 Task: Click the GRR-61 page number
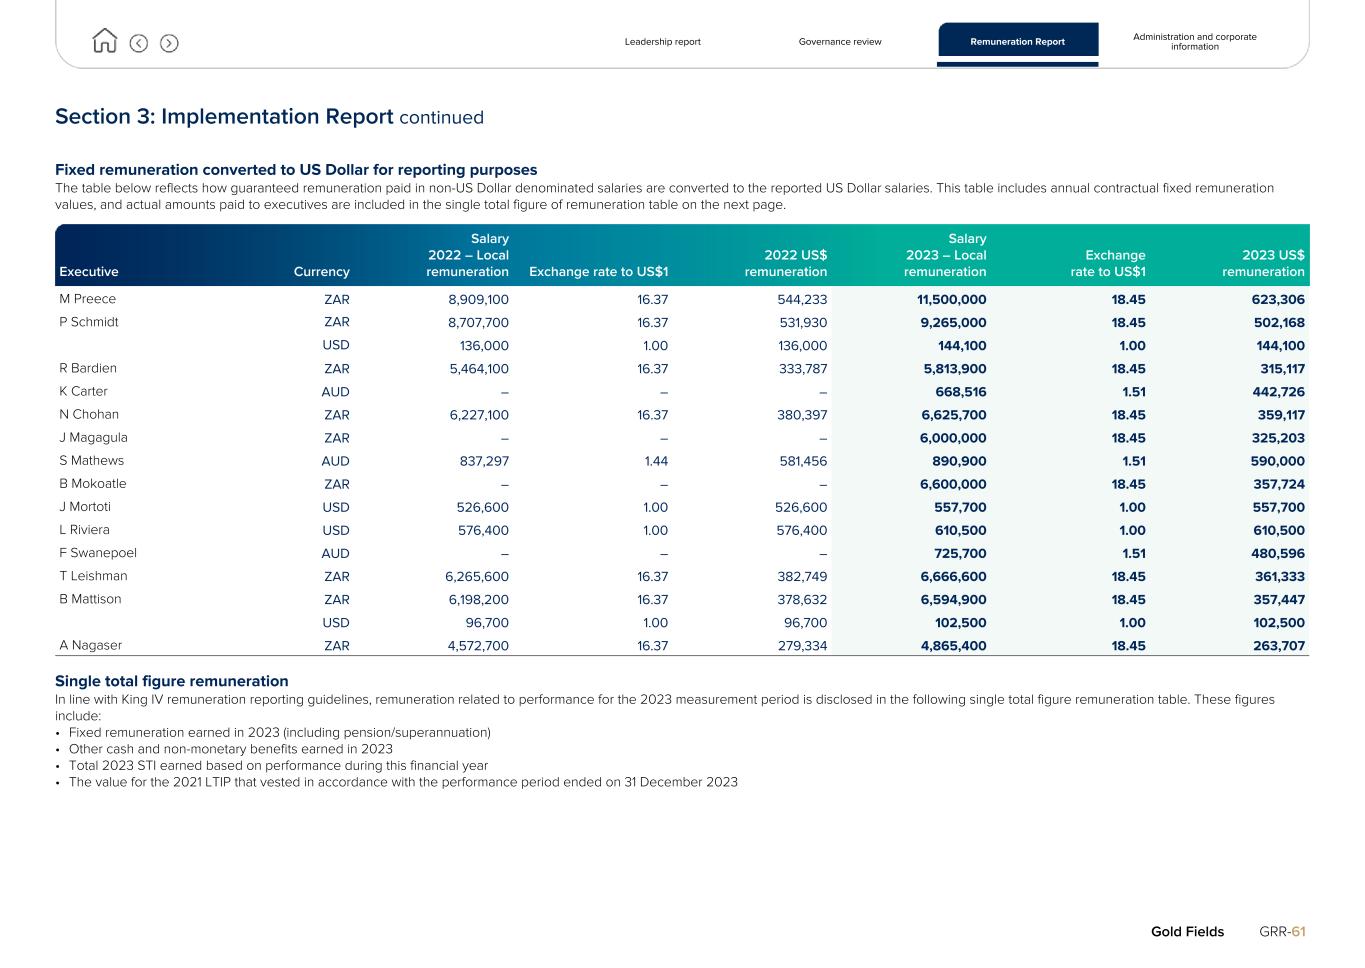pos(1282,931)
